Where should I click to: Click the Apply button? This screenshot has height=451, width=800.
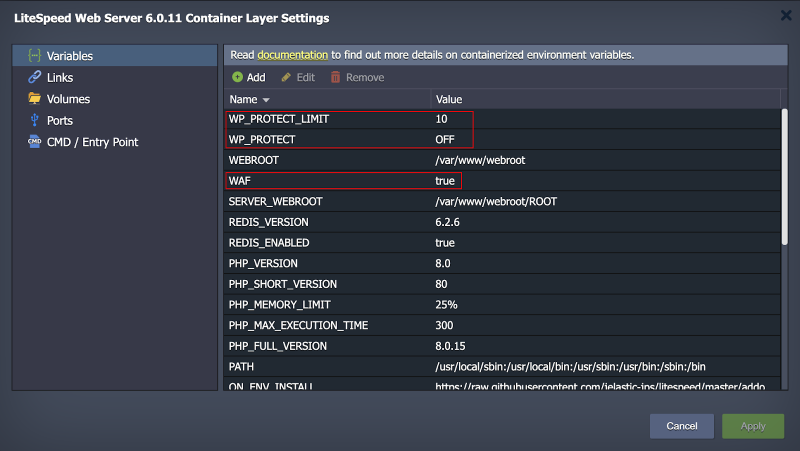click(x=753, y=426)
